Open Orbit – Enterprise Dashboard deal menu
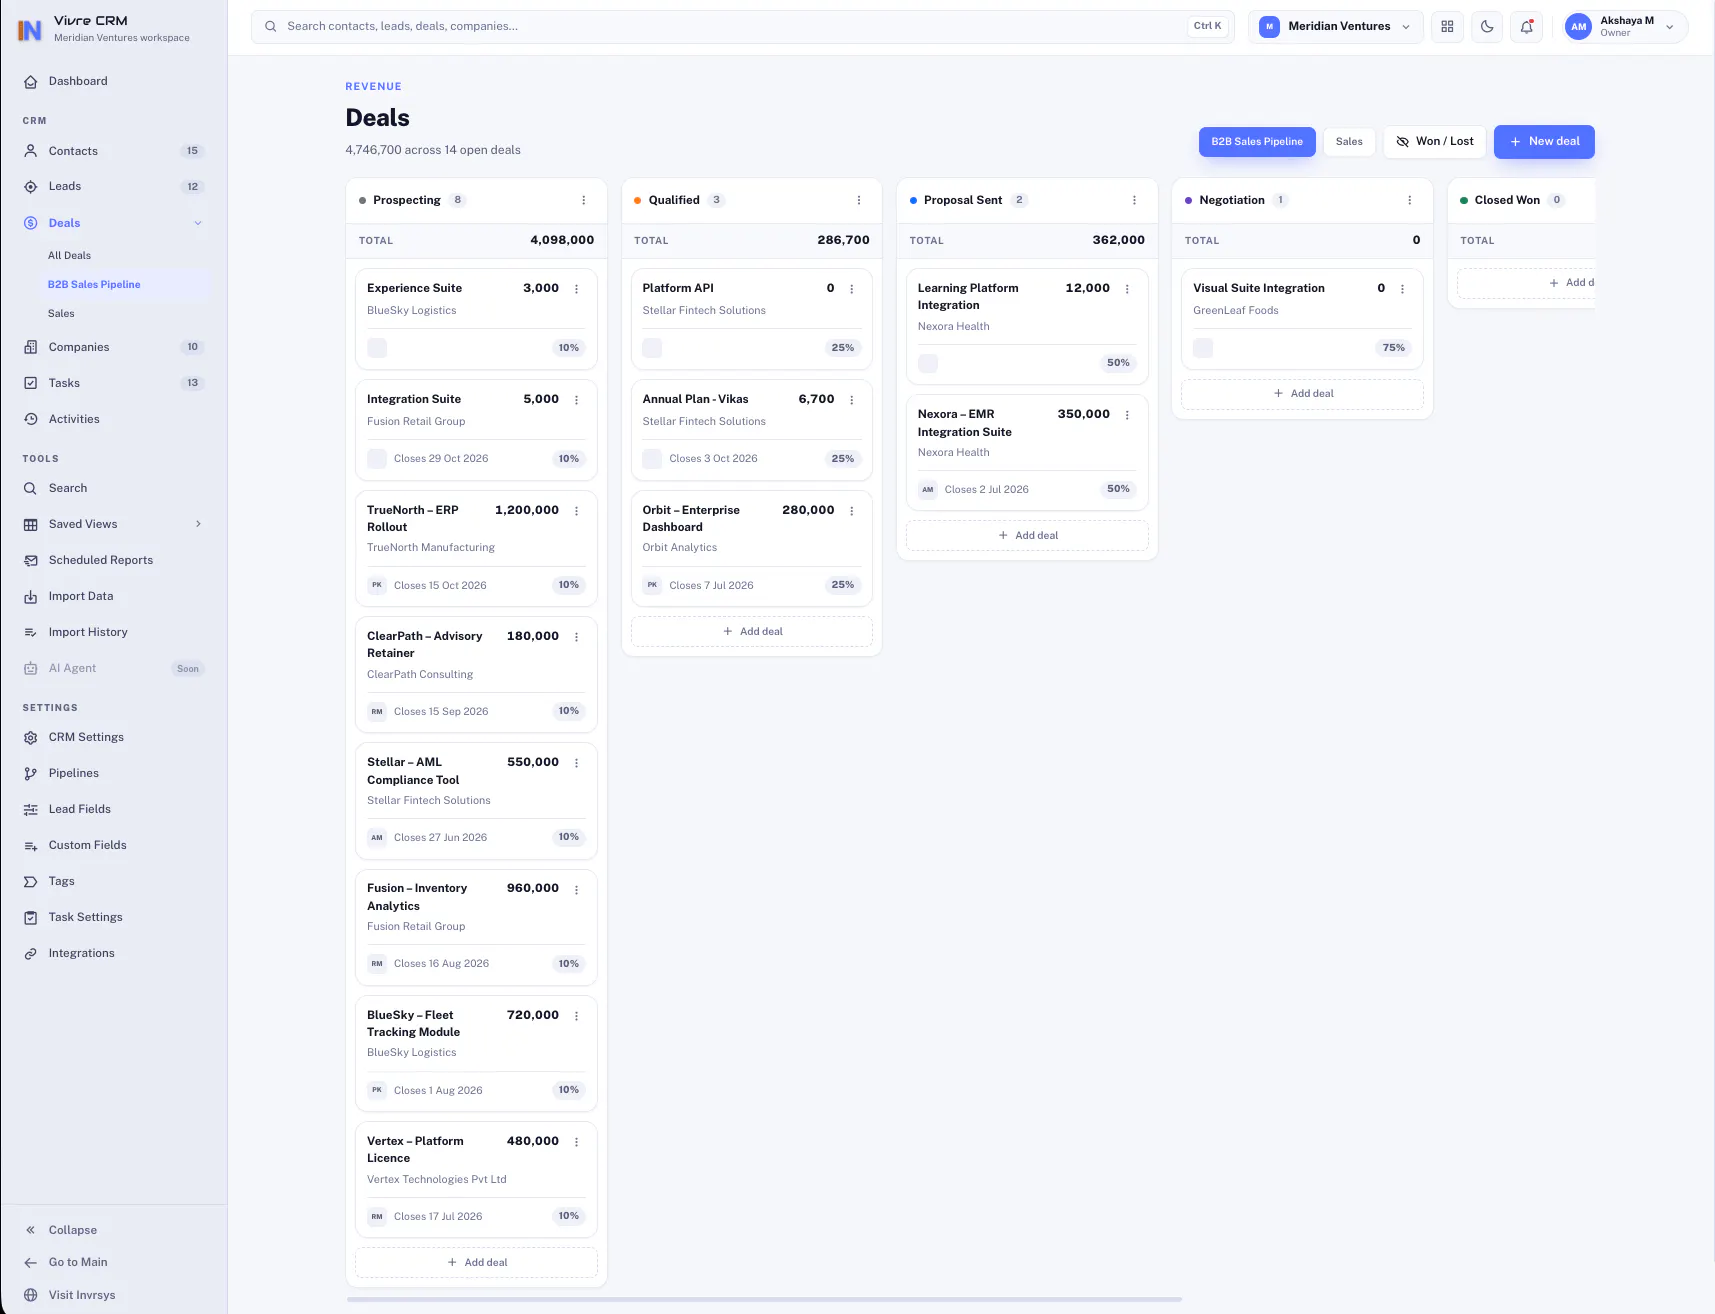 tap(852, 511)
